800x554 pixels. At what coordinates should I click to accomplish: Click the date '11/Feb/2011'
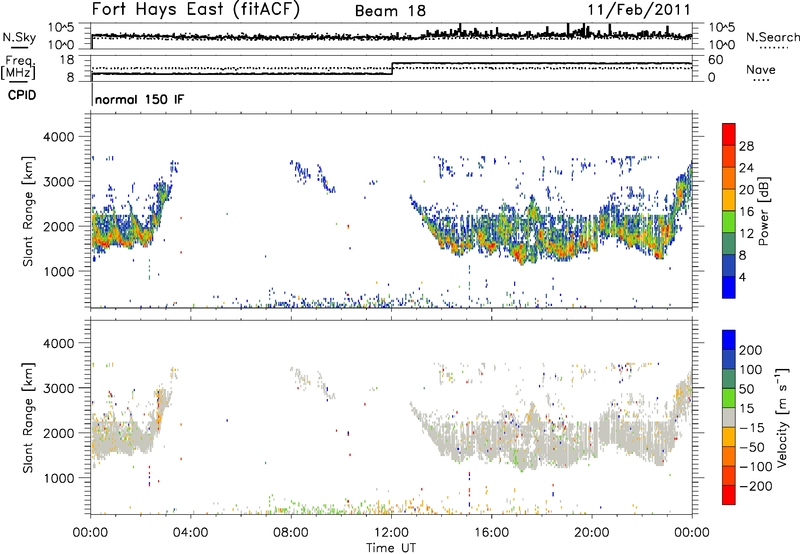pos(639,10)
